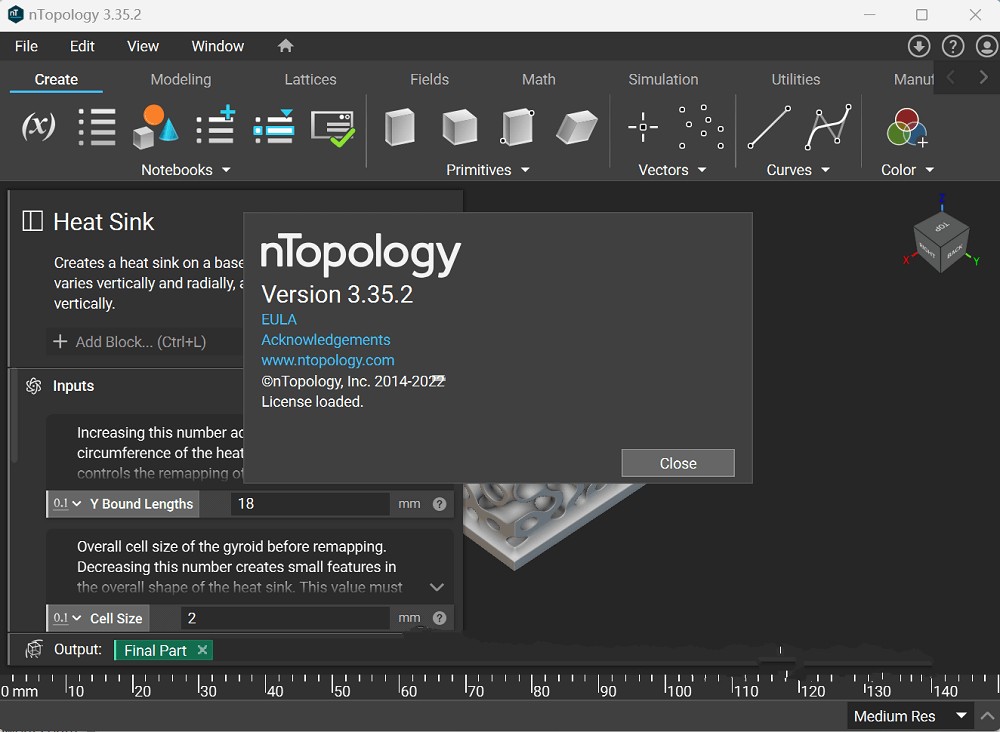This screenshot has width=1000, height=732.
Task: Open the View menu
Action: click(142, 46)
